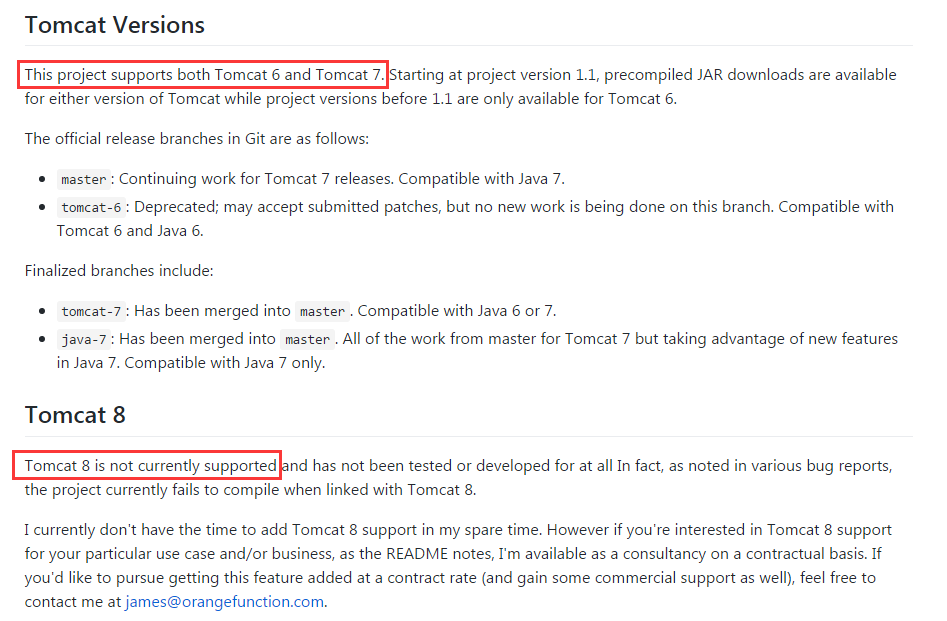Click the bullet point before java-7

coord(42,339)
